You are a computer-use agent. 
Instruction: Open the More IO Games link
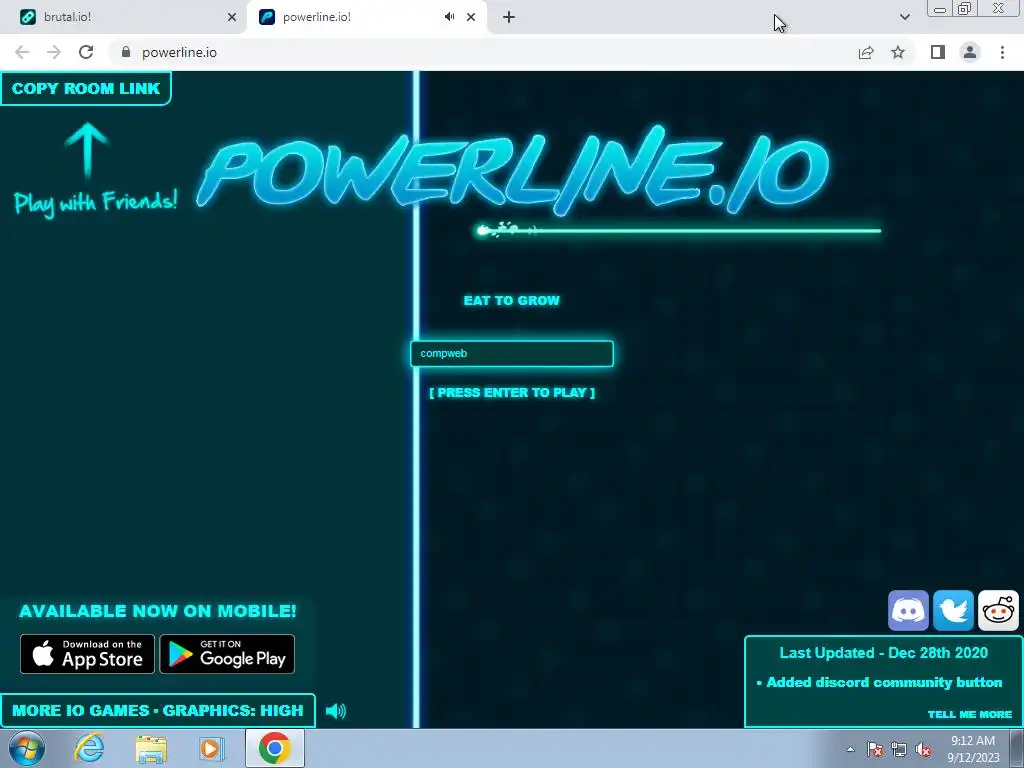(80, 711)
